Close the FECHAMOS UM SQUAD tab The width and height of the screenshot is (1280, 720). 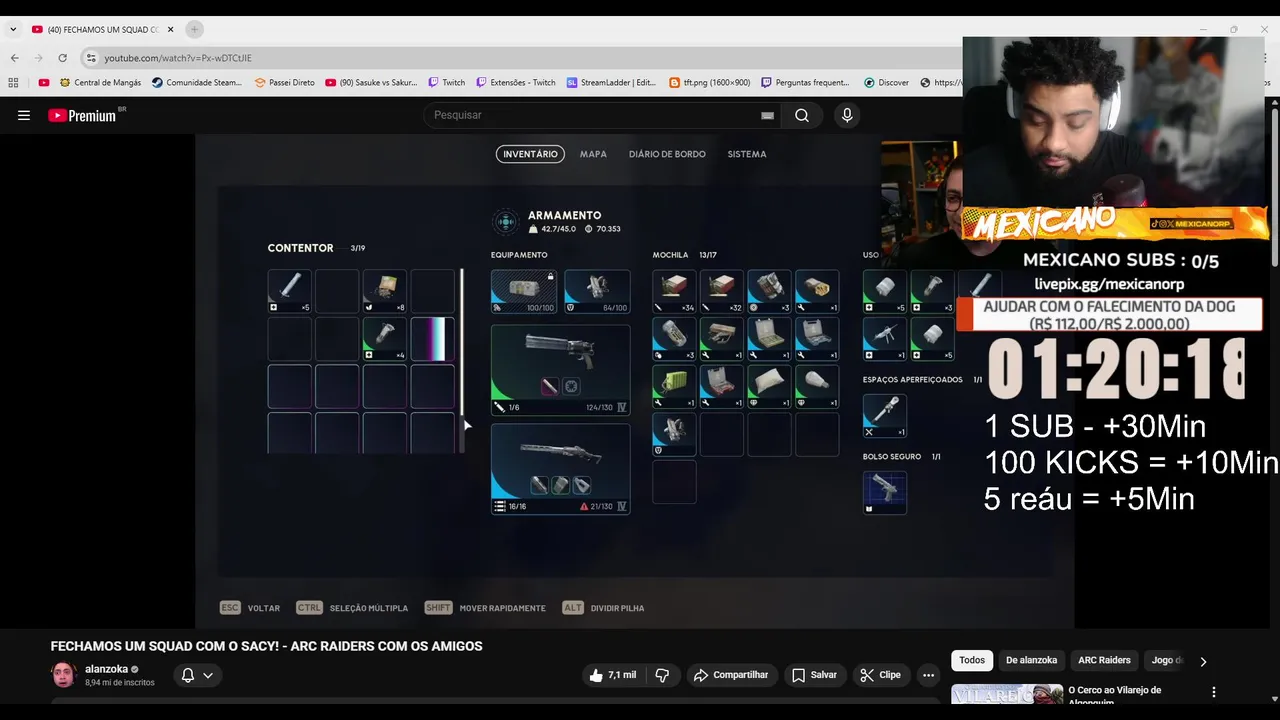point(171,29)
